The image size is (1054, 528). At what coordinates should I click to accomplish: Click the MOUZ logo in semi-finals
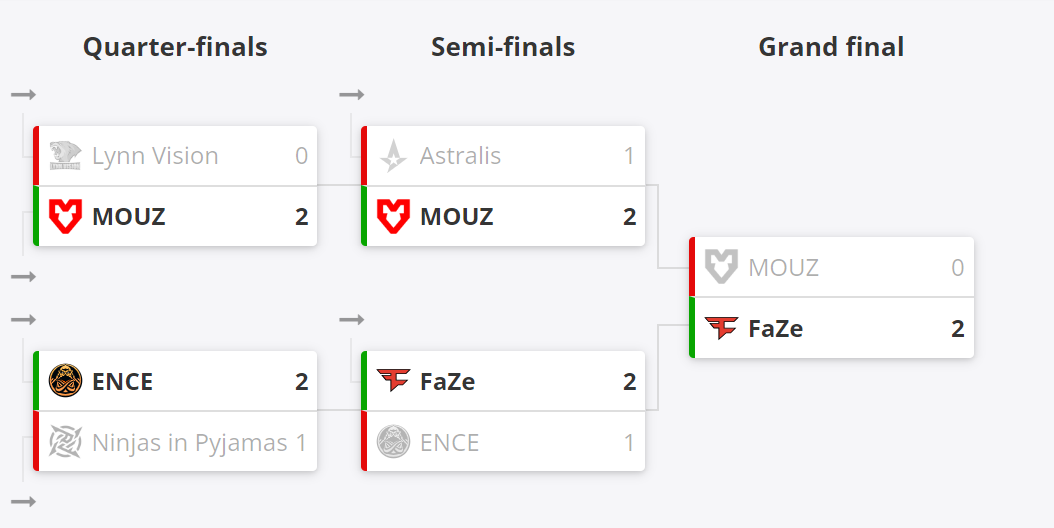393,216
